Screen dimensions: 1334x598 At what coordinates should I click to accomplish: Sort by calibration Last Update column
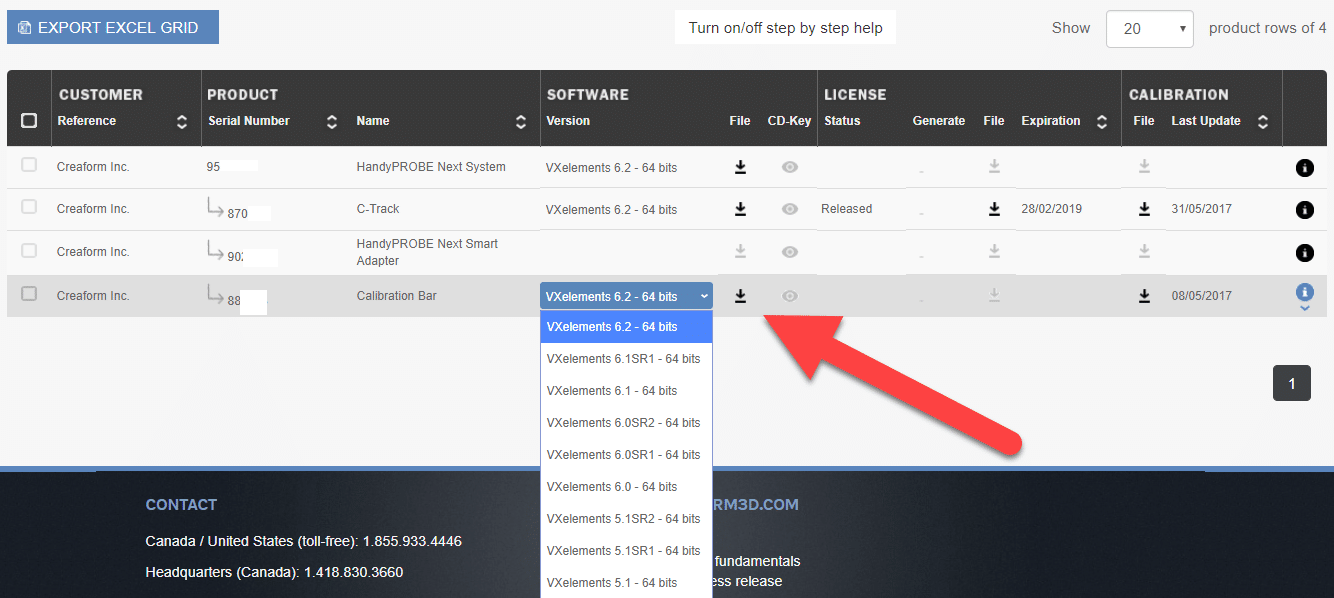(x=1263, y=122)
